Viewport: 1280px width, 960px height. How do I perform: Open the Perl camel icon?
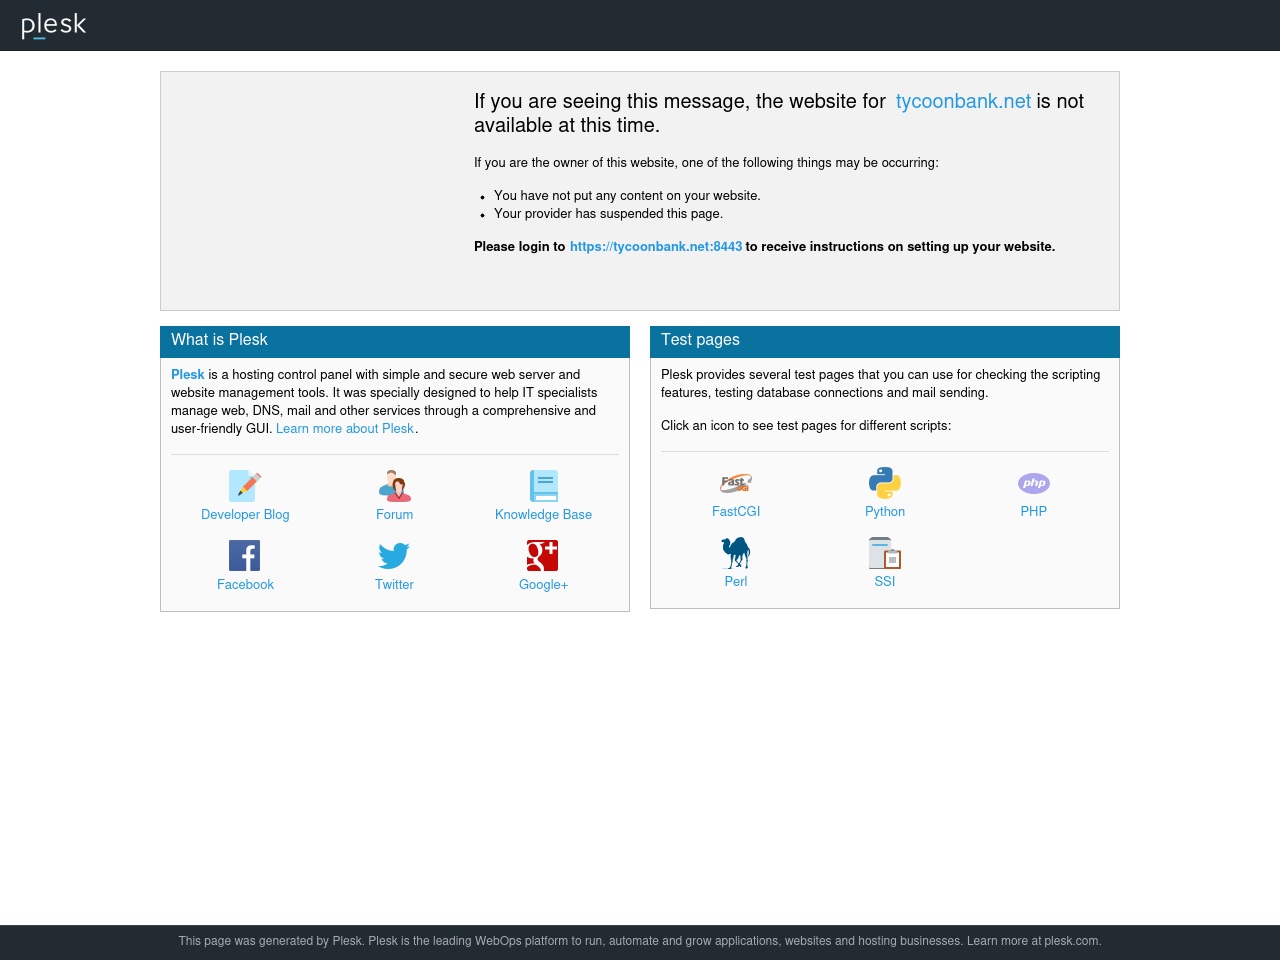736,553
